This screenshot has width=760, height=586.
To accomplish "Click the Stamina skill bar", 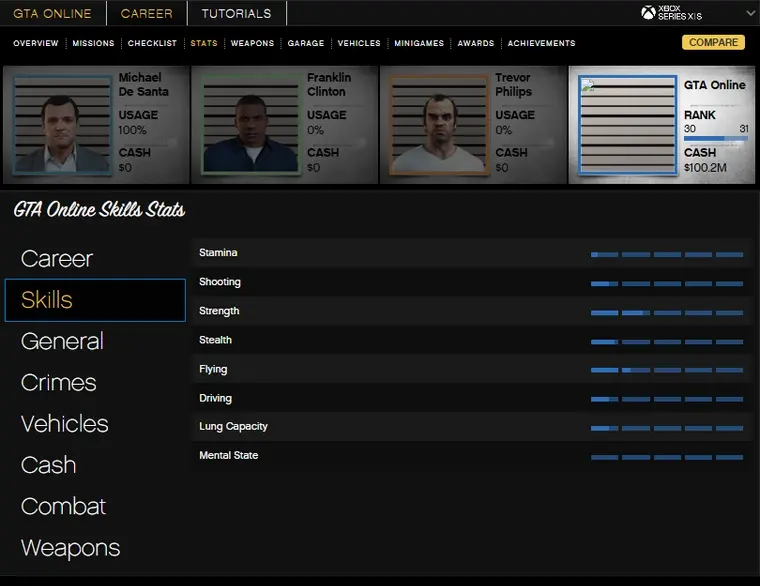I will (667, 254).
